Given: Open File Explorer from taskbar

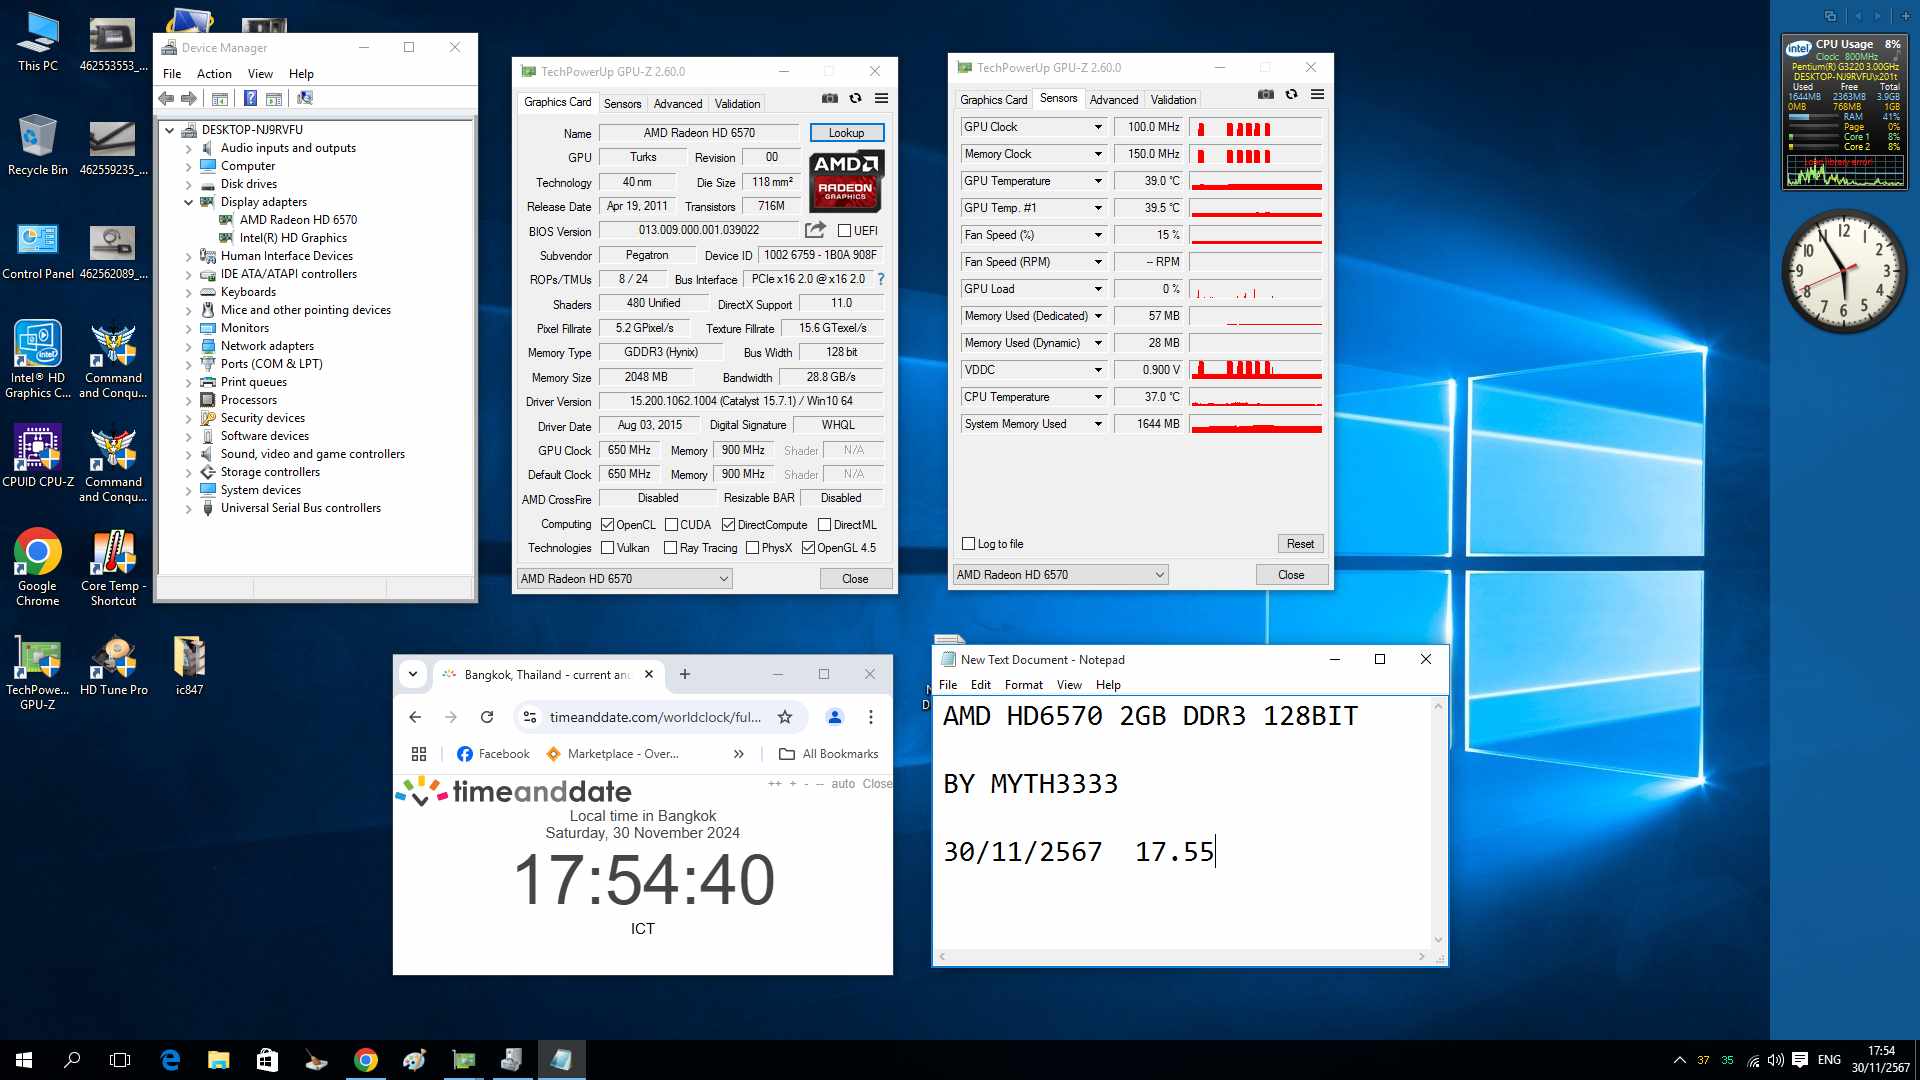Looking at the screenshot, I should [x=218, y=1060].
